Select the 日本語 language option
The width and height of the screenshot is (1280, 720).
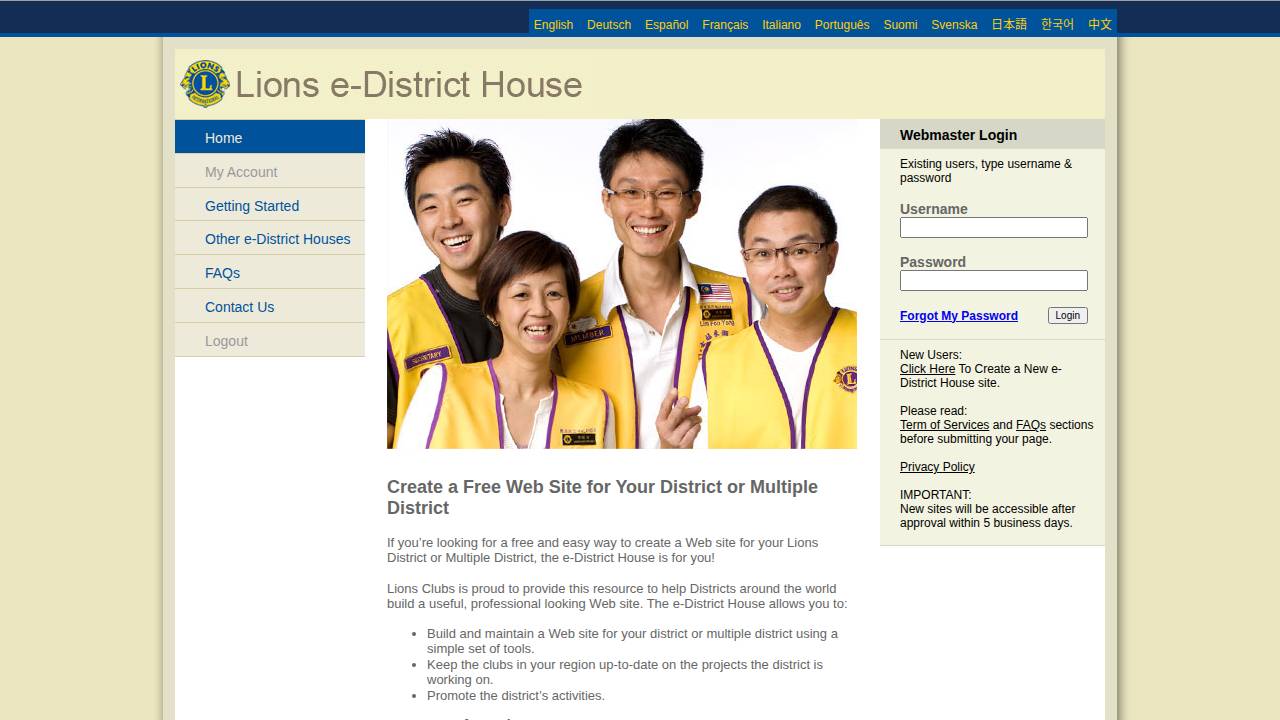click(1009, 24)
